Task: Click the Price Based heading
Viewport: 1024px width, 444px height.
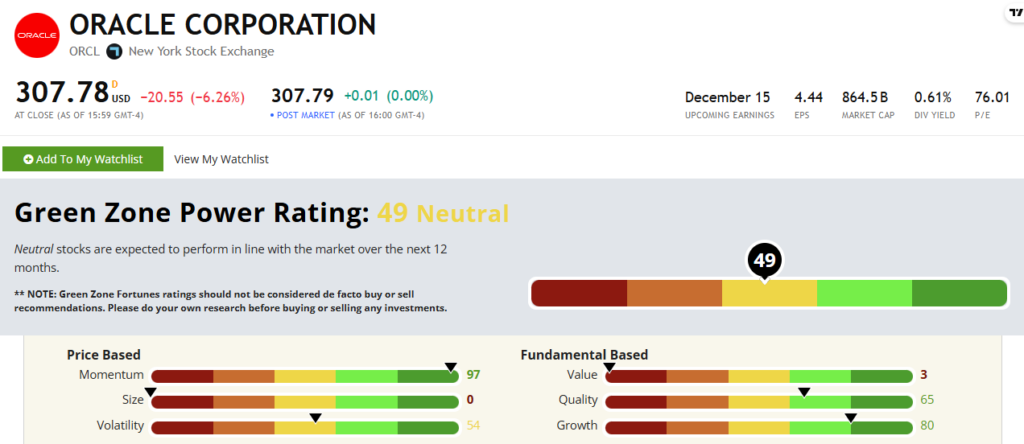Action: pyautogui.click(x=103, y=355)
